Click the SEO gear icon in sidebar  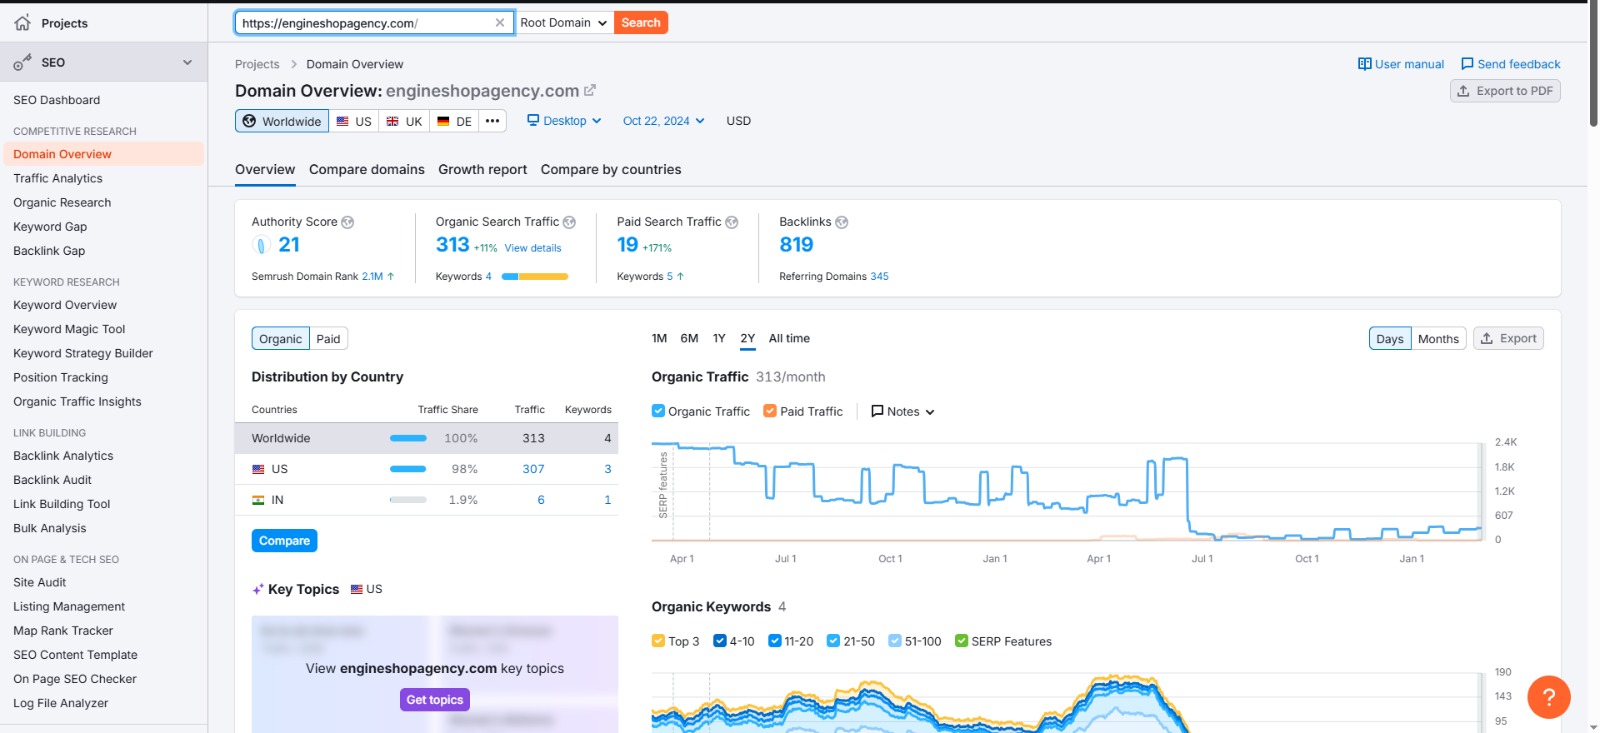point(22,62)
